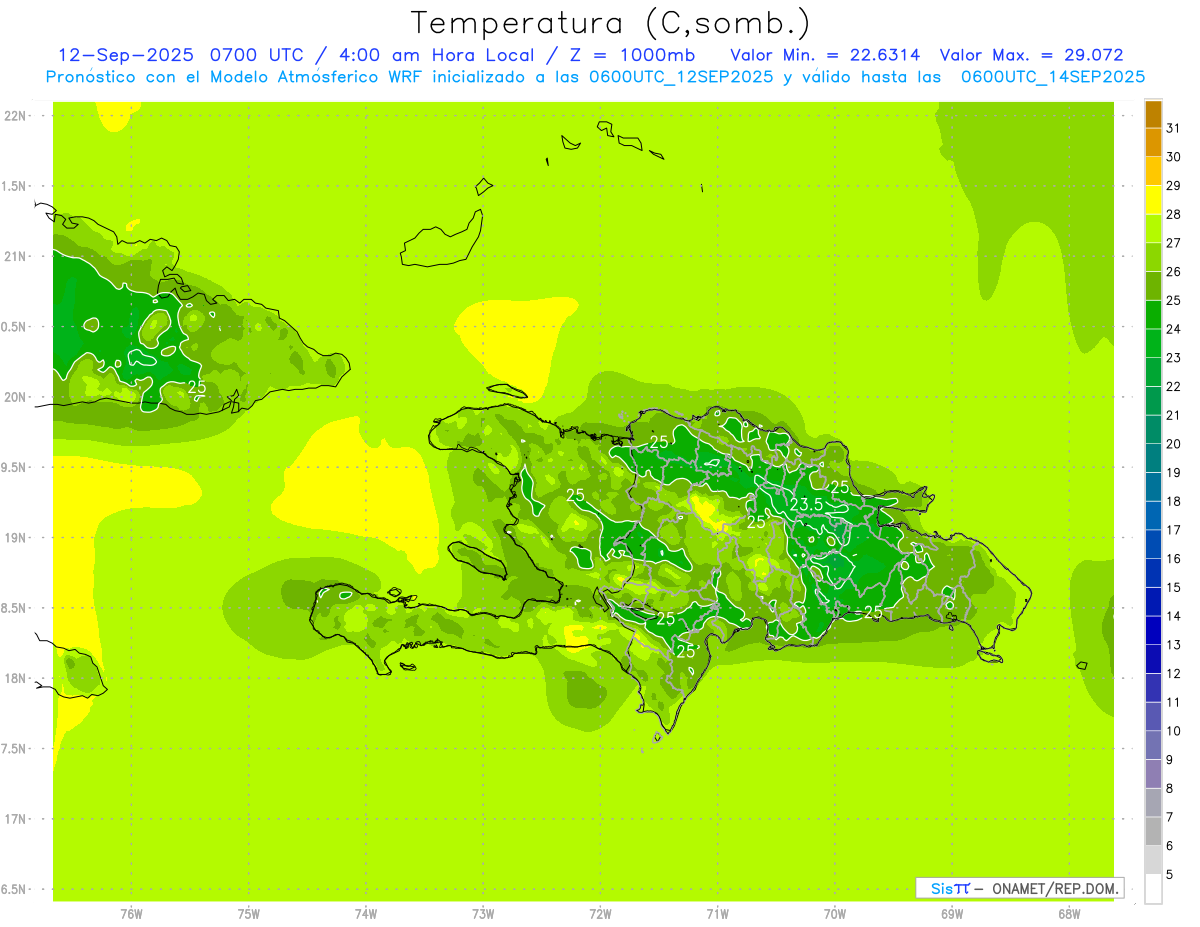Pick the yellow swatch between 28 and 29
The width and height of the screenshot is (1200, 927).
[1153, 200]
